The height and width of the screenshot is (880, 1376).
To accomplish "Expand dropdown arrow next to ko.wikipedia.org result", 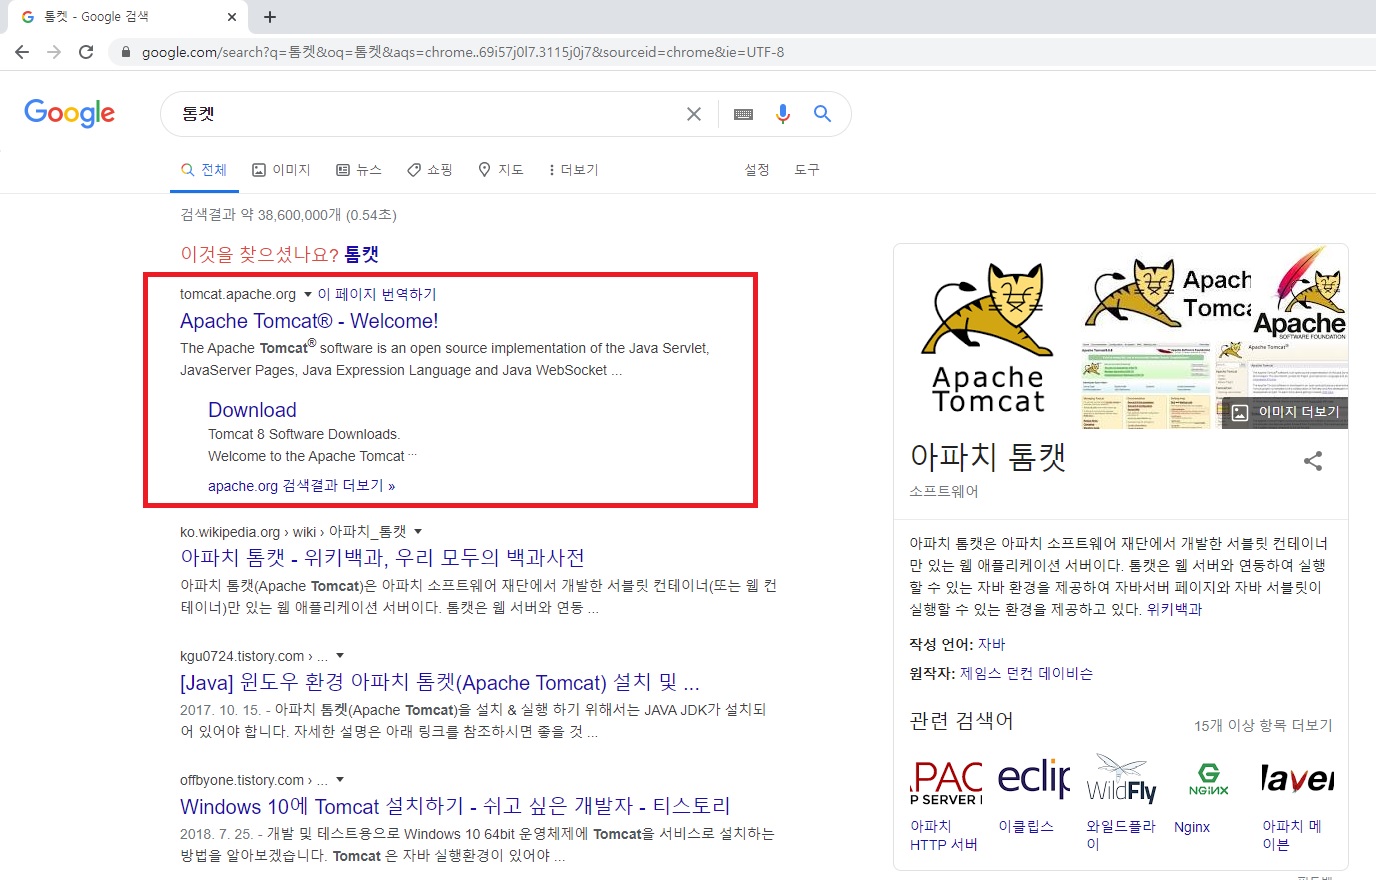I will coord(418,531).
